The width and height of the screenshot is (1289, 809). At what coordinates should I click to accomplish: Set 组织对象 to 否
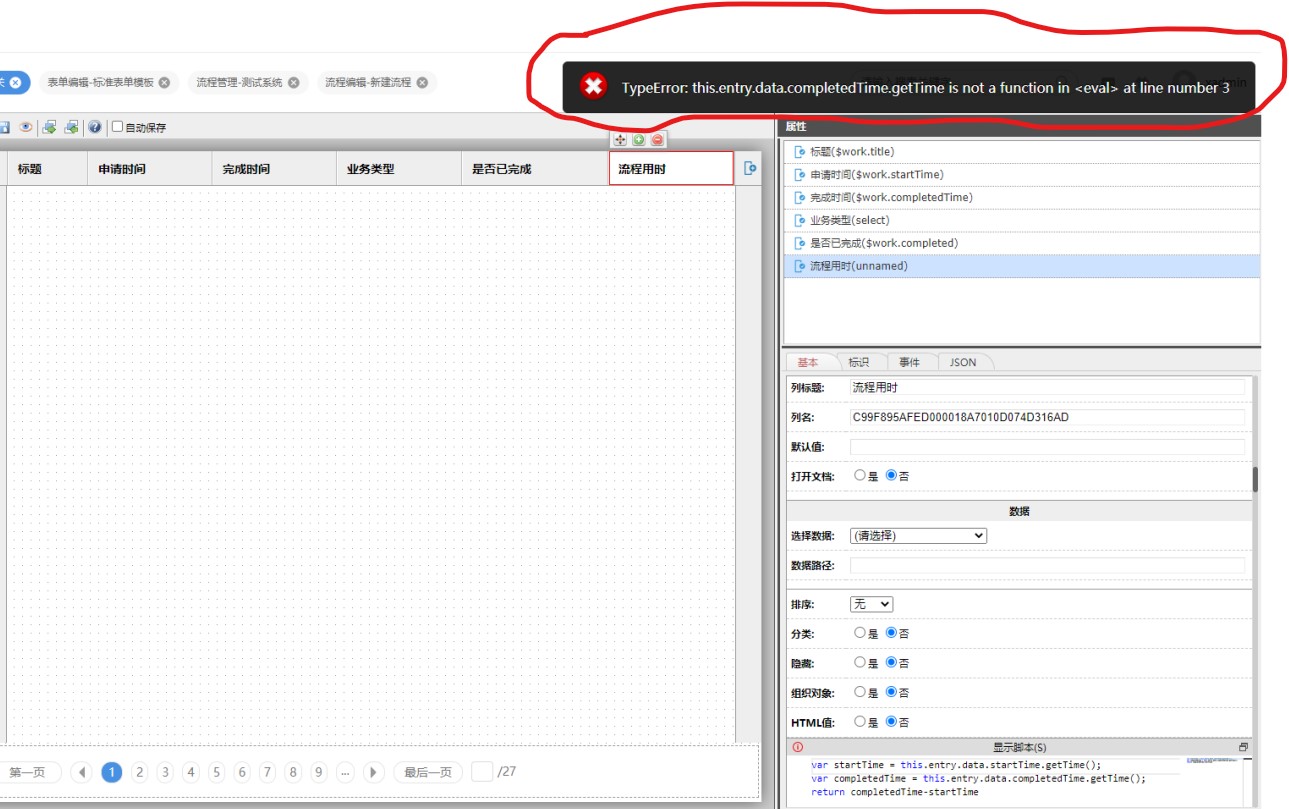click(891, 692)
